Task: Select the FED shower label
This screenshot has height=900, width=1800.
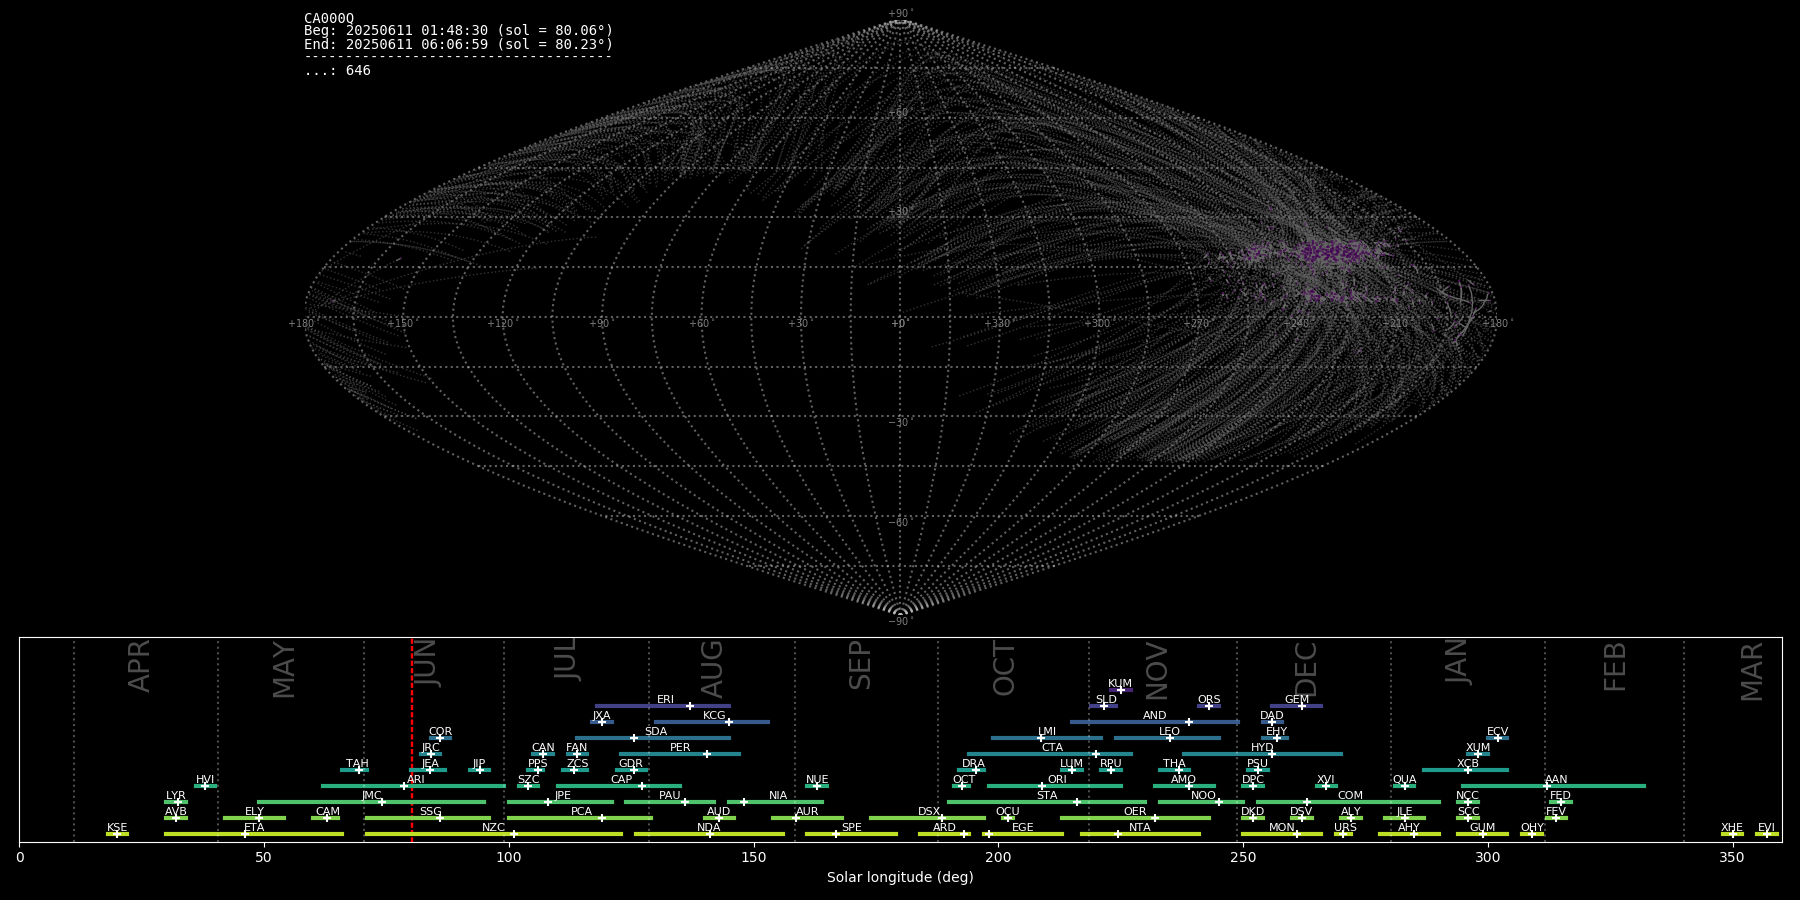Action: coord(1560,796)
